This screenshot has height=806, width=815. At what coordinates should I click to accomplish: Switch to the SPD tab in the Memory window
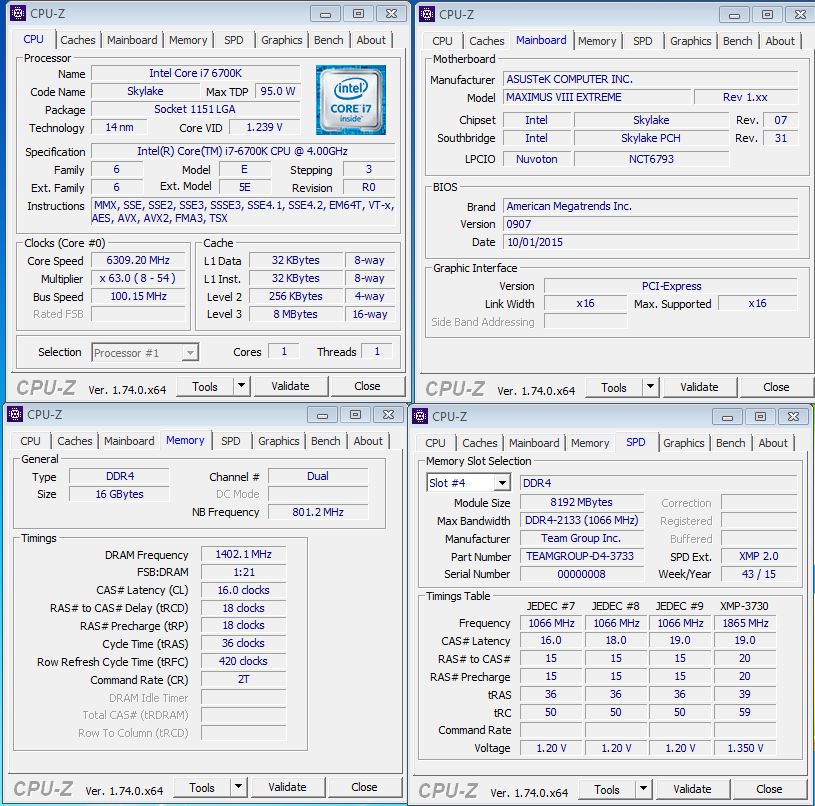click(x=231, y=441)
